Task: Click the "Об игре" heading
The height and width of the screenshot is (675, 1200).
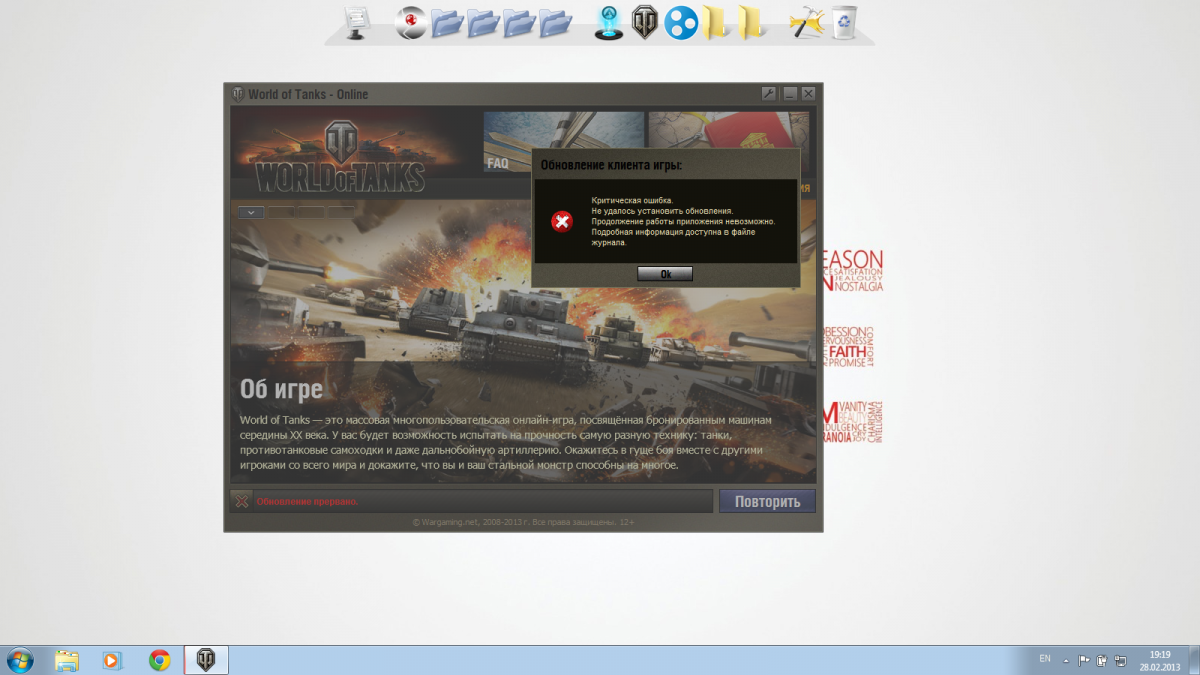Action: coord(281,388)
